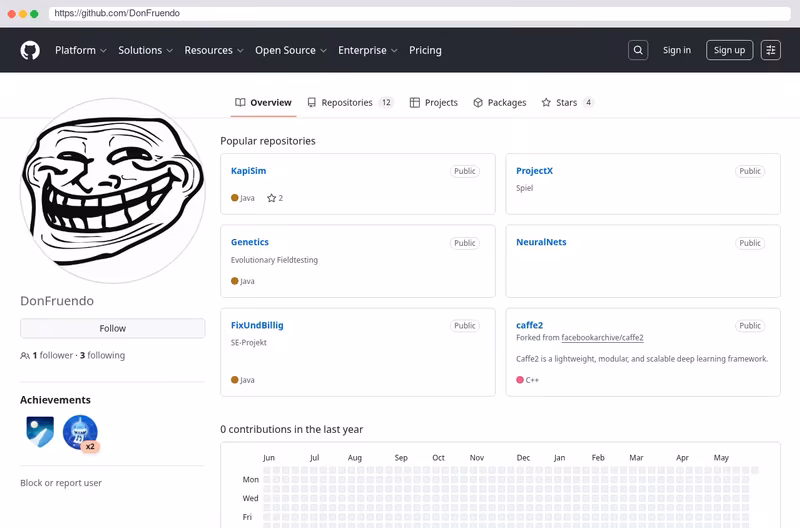Click the Sign in link
This screenshot has width=800, height=528.
tap(677, 50)
